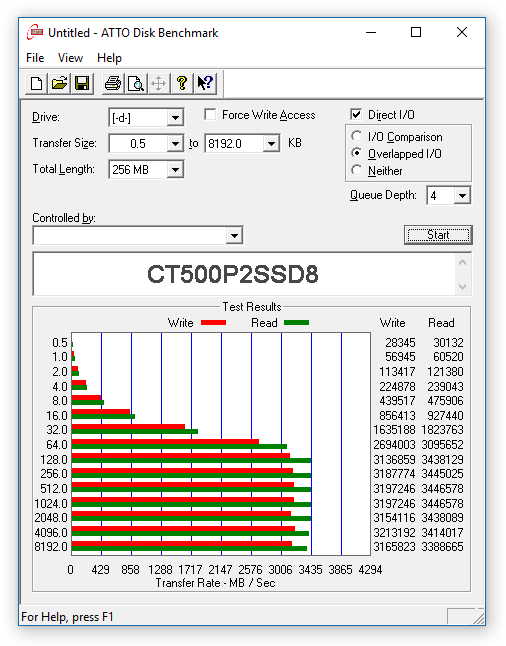Click the green Read legend swatch
Screen dimensions: 506x646
(x=296, y=323)
